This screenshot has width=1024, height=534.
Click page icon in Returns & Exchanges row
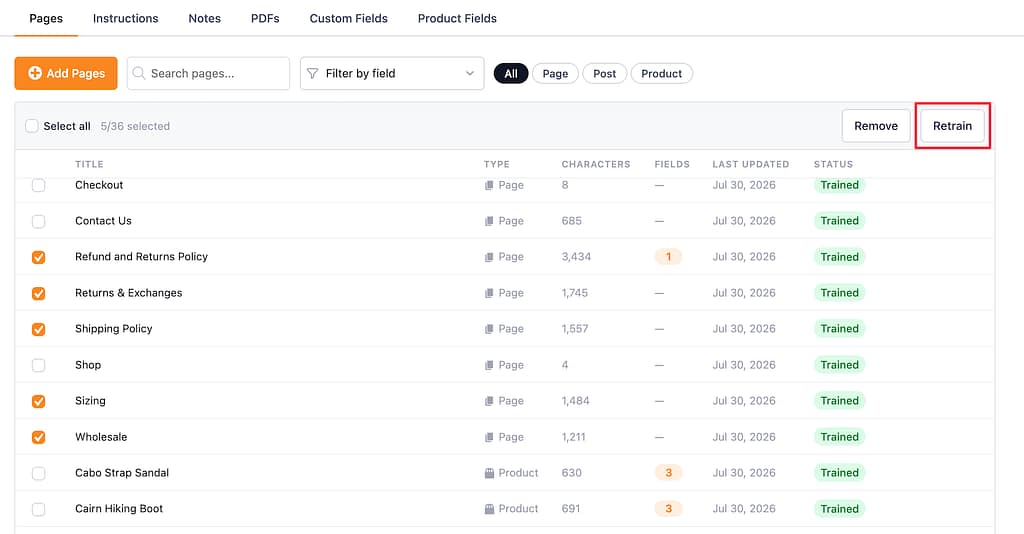point(488,293)
